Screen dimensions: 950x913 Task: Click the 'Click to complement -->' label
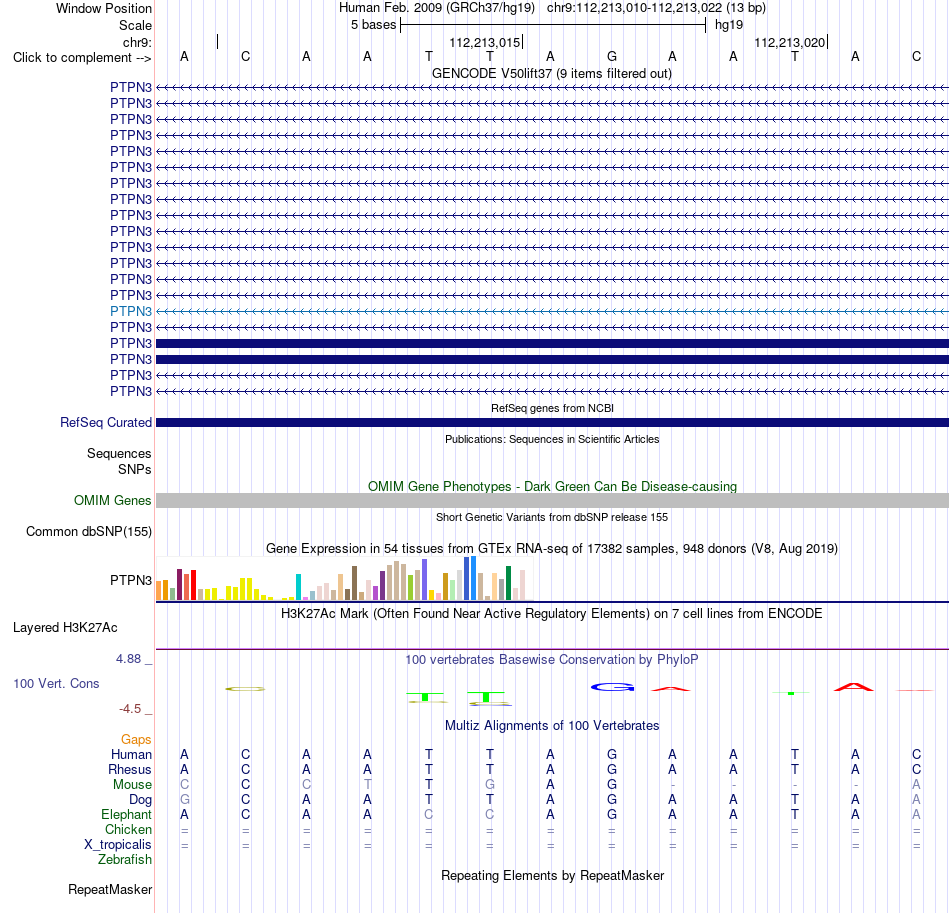coord(82,58)
